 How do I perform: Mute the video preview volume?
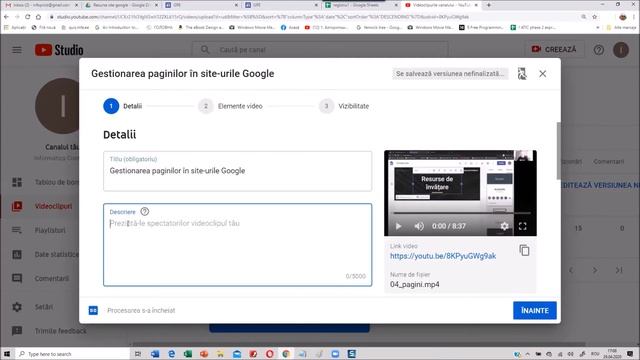tap(419, 226)
